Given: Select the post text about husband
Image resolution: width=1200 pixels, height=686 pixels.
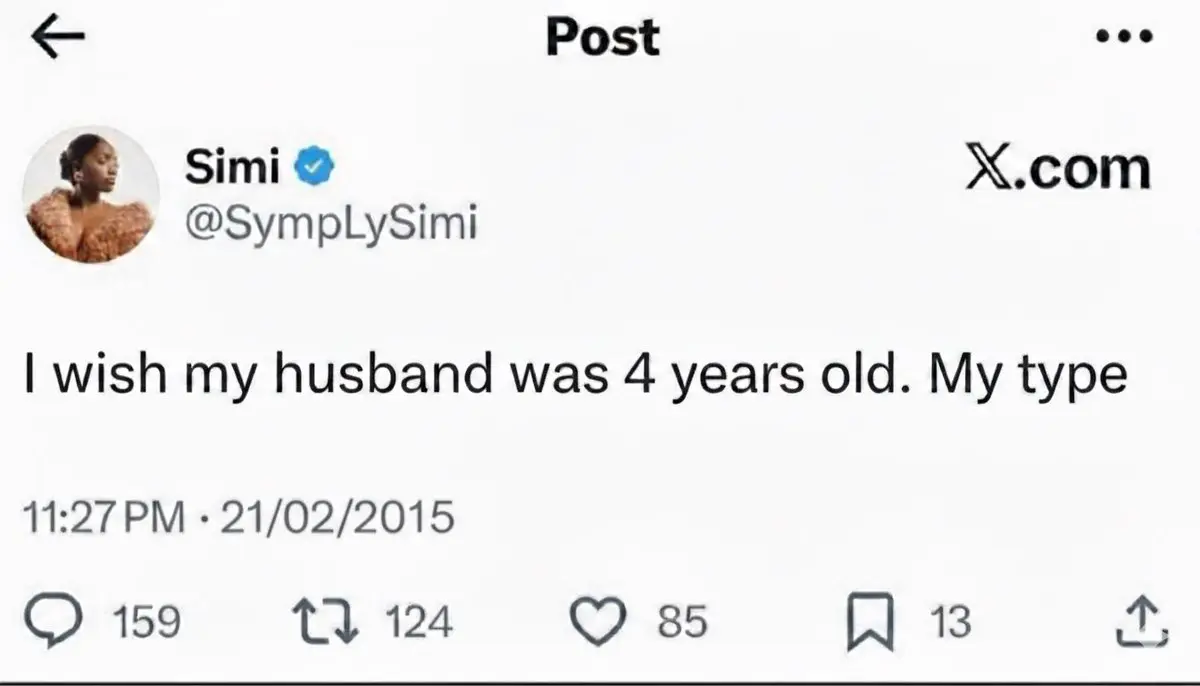Looking at the screenshot, I should tap(577, 377).
